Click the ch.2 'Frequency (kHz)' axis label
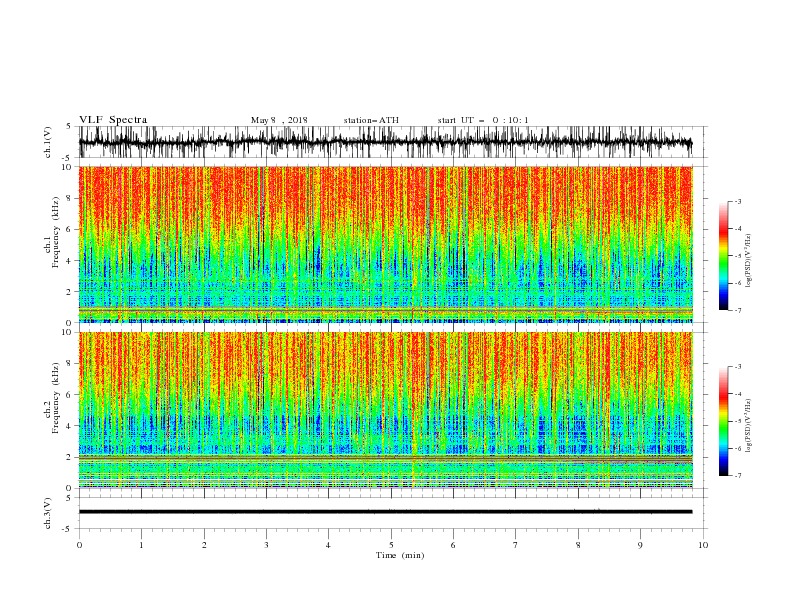The height and width of the screenshot is (612, 792). pyautogui.click(x=56, y=398)
